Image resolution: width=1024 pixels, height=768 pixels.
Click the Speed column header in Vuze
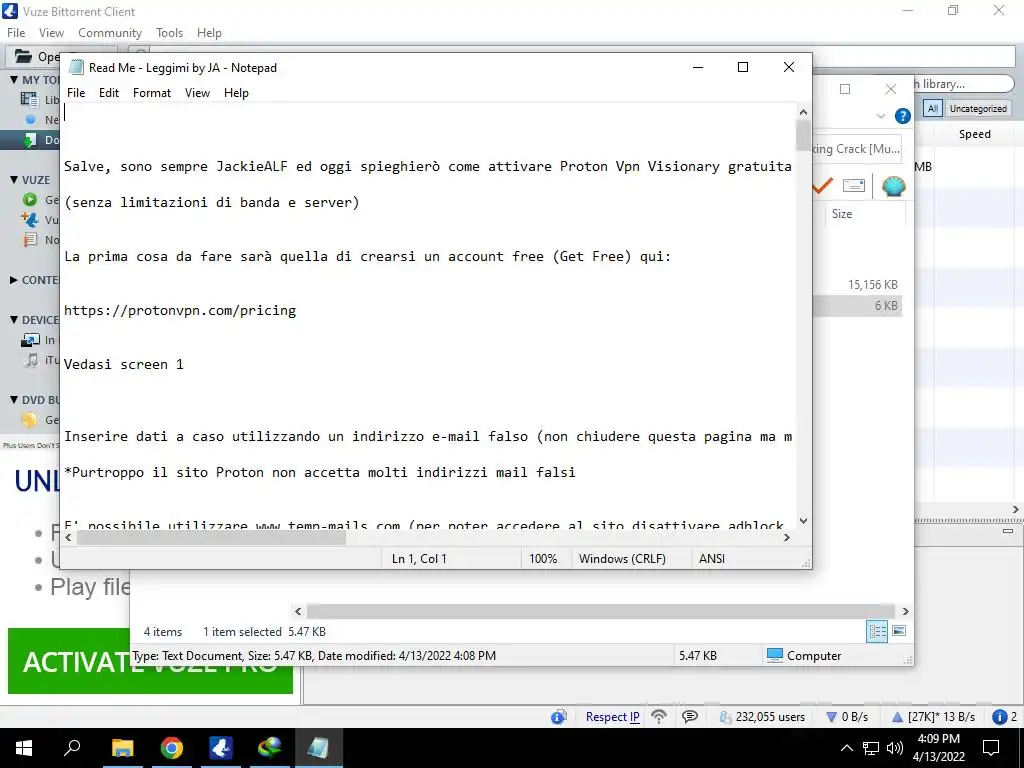(x=974, y=134)
